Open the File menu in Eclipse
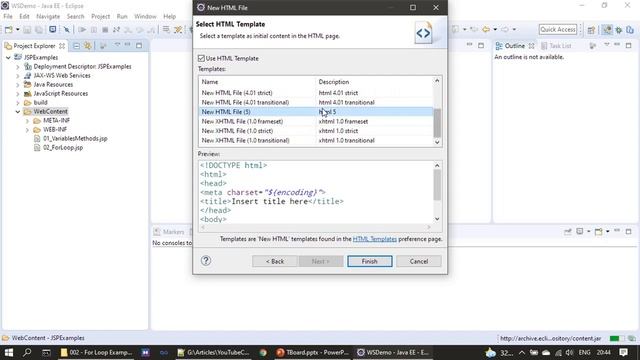Viewport: 640px width, 360px height. click(x=8, y=16)
